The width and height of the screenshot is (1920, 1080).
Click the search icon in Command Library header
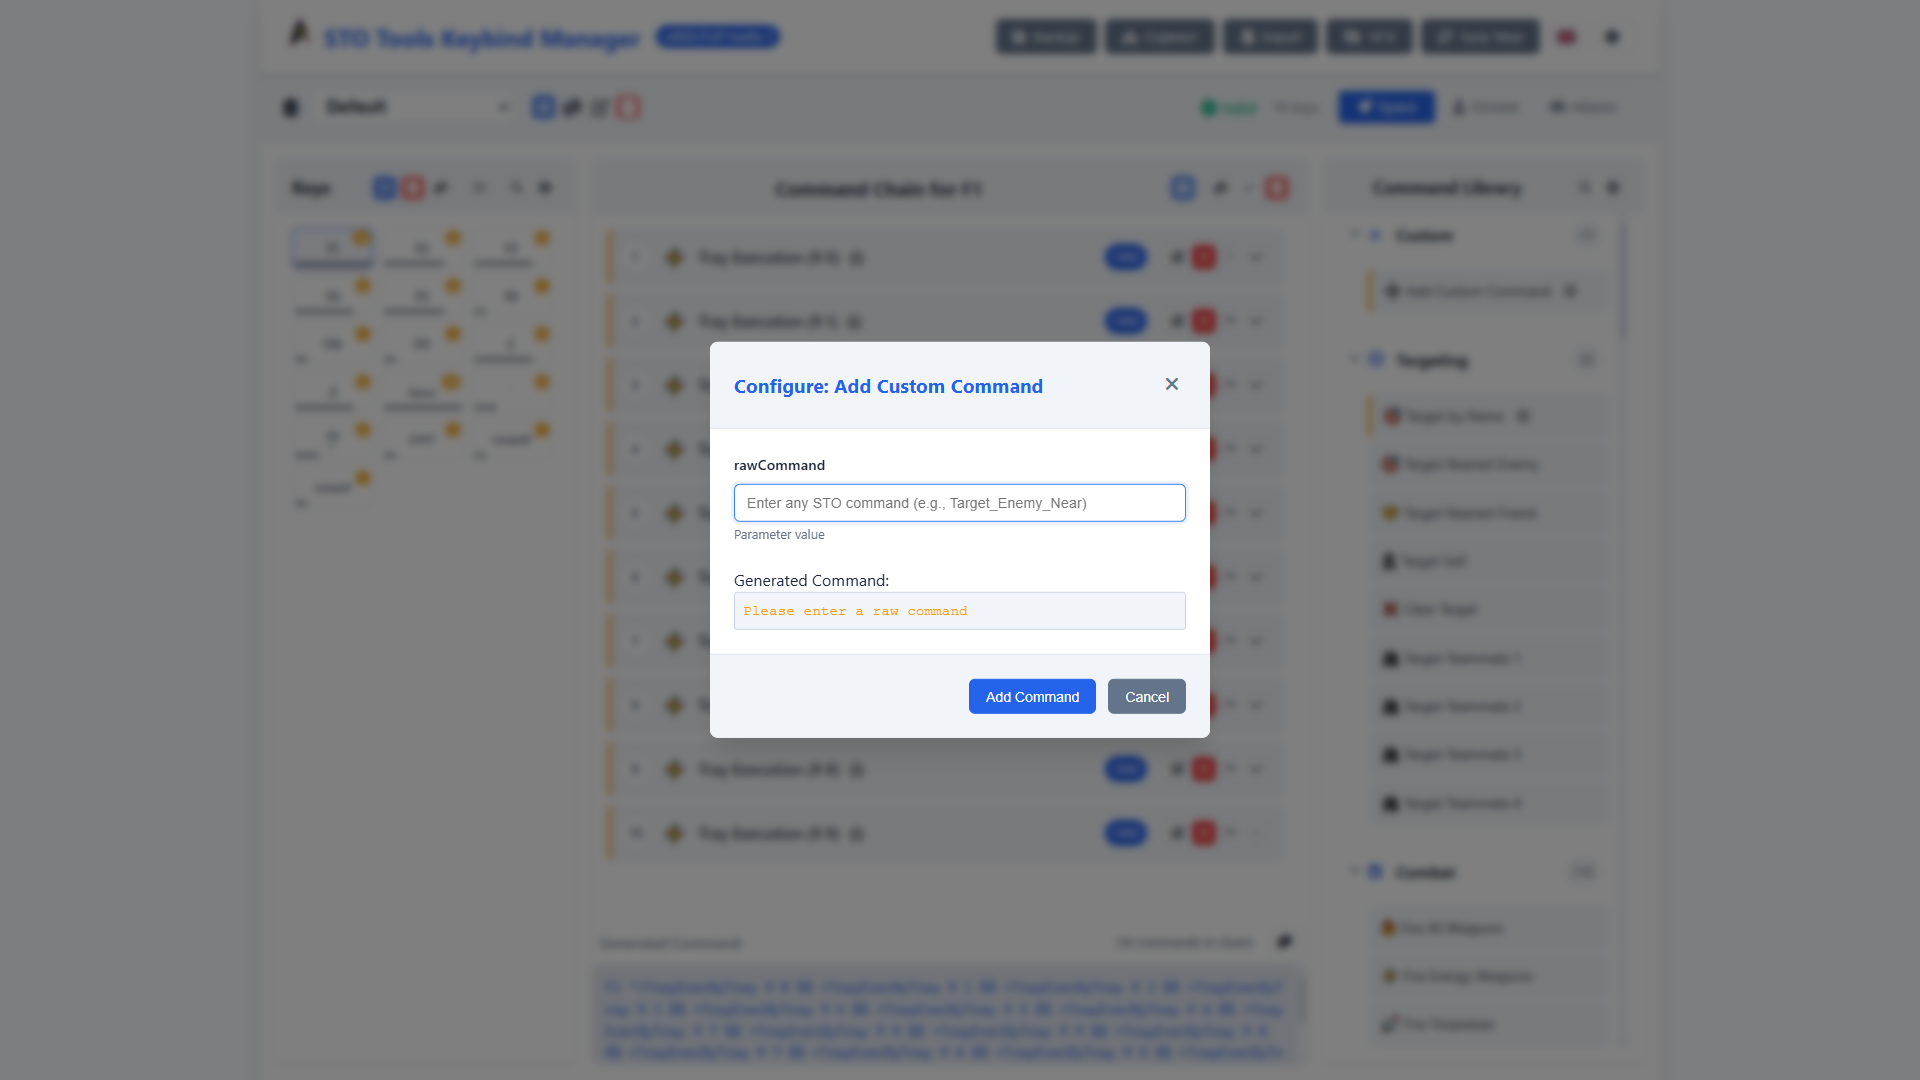1584,188
